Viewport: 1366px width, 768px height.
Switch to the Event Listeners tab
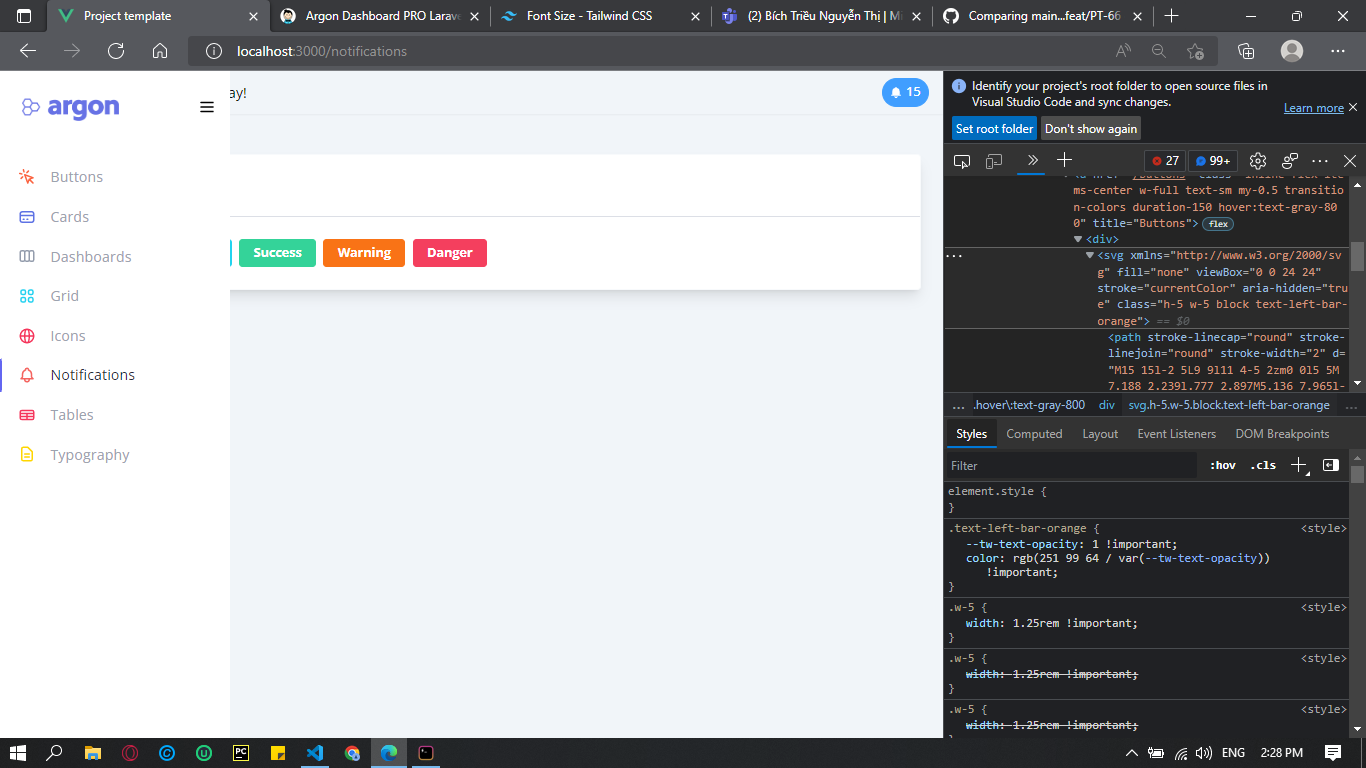pyautogui.click(x=1176, y=434)
